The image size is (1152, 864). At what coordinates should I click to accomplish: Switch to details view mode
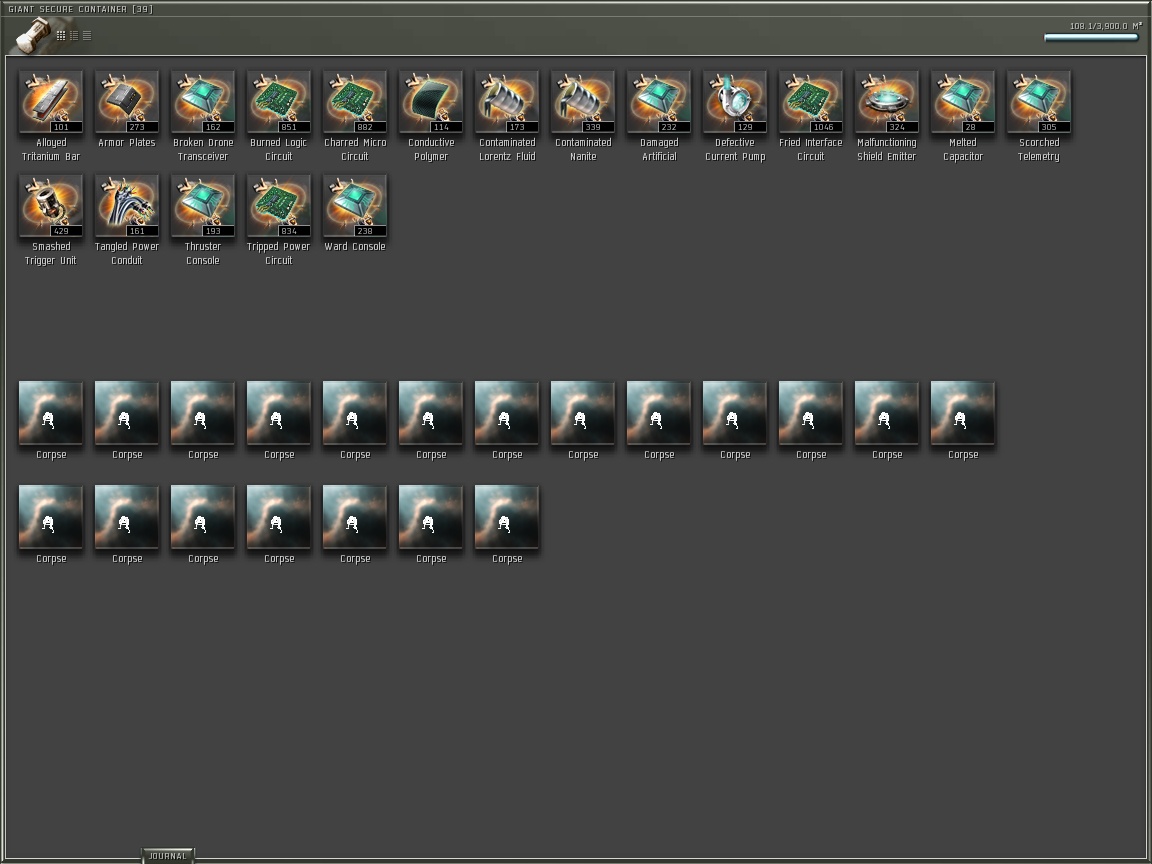tap(74, 35)
